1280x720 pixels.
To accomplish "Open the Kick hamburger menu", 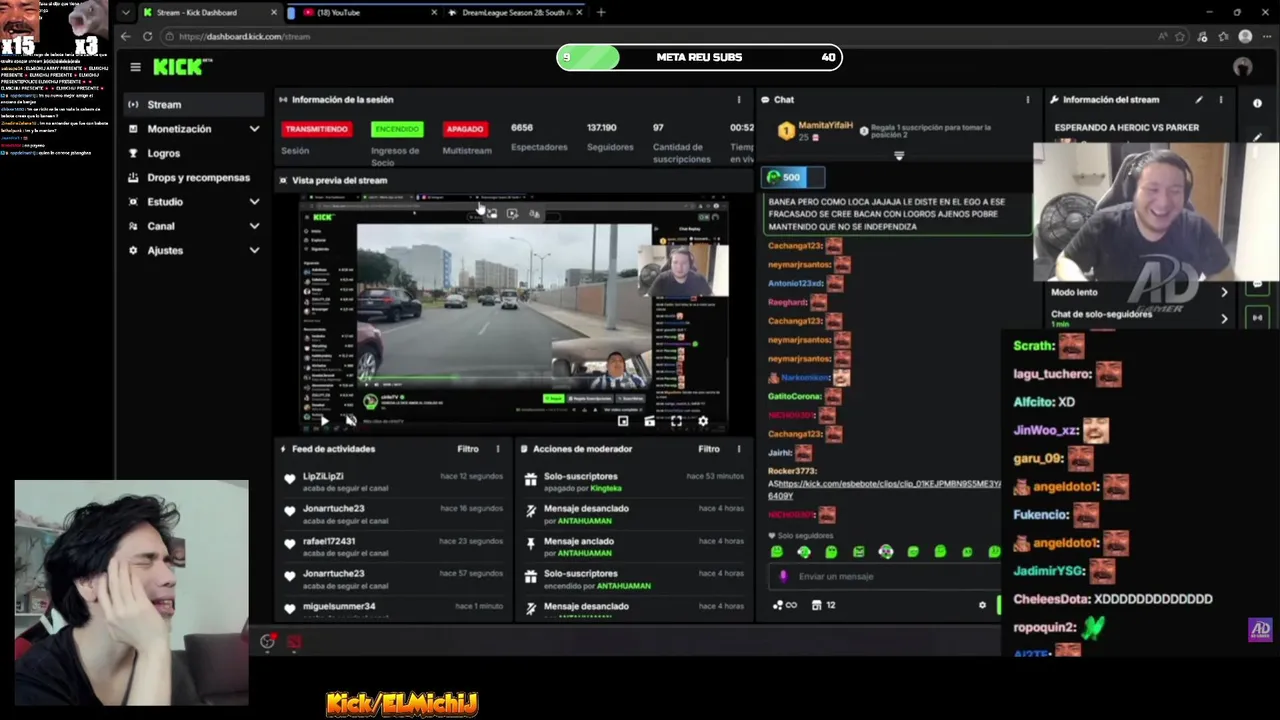I will tap(135, 67).
